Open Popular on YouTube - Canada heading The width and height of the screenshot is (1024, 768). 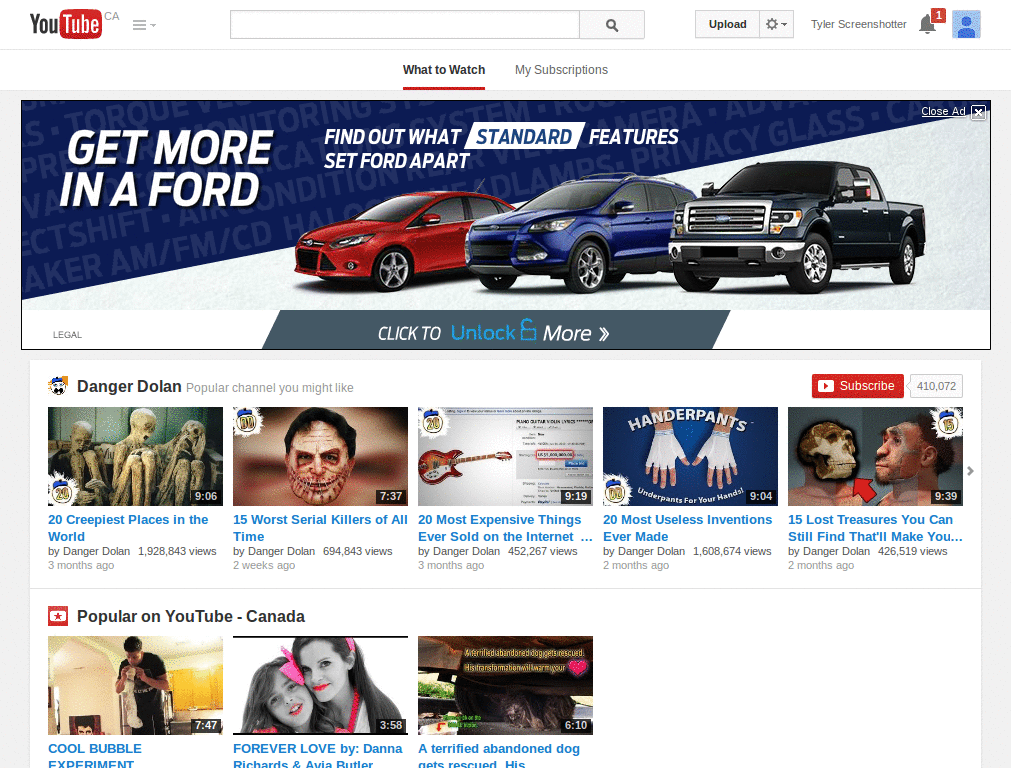click(191, 616)
